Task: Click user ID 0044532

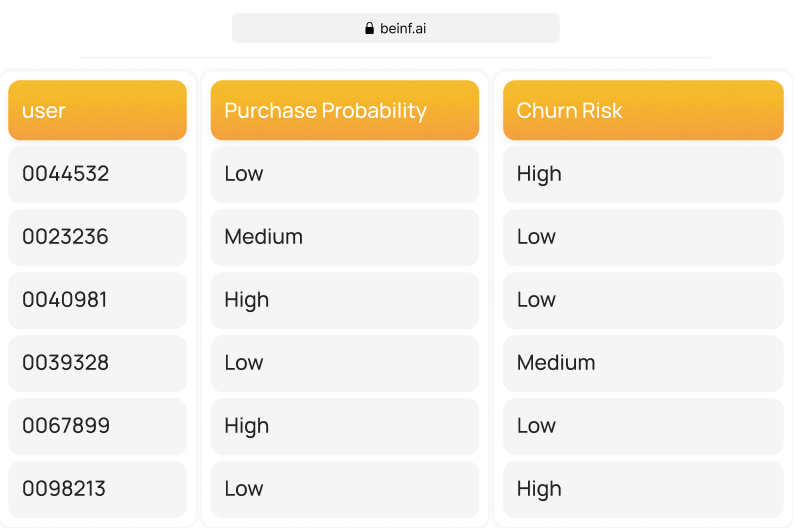Action: click(97, 174)
